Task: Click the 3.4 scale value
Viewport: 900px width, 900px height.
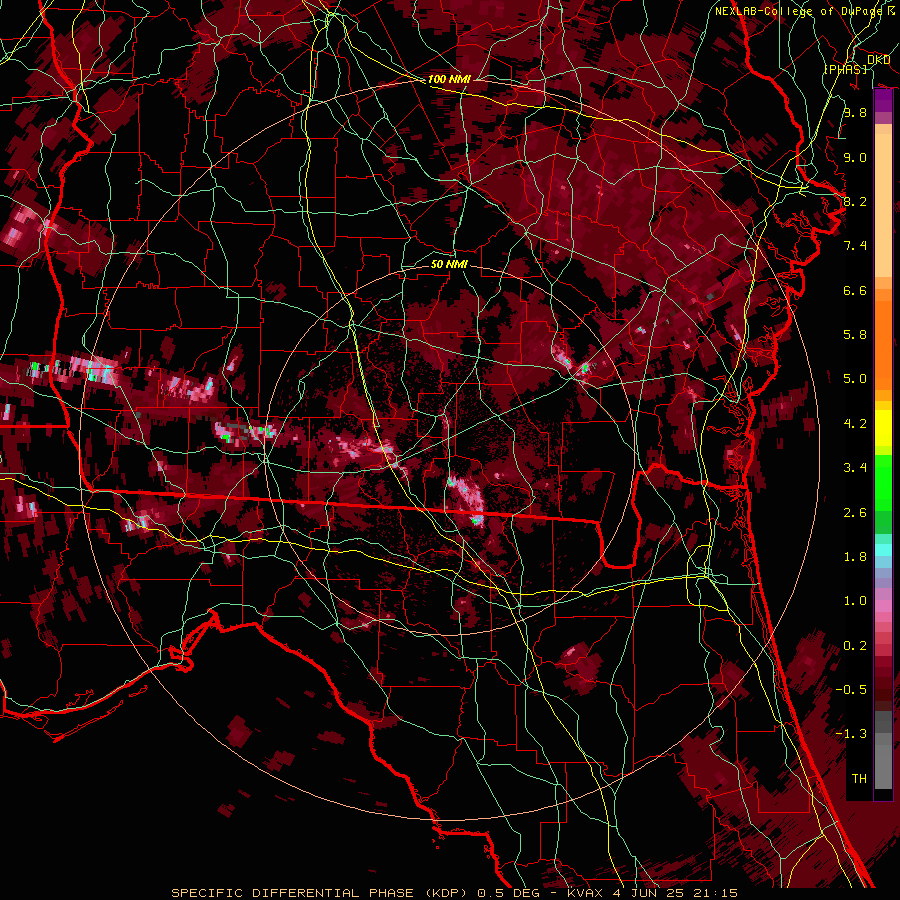Action: [855, 468]
